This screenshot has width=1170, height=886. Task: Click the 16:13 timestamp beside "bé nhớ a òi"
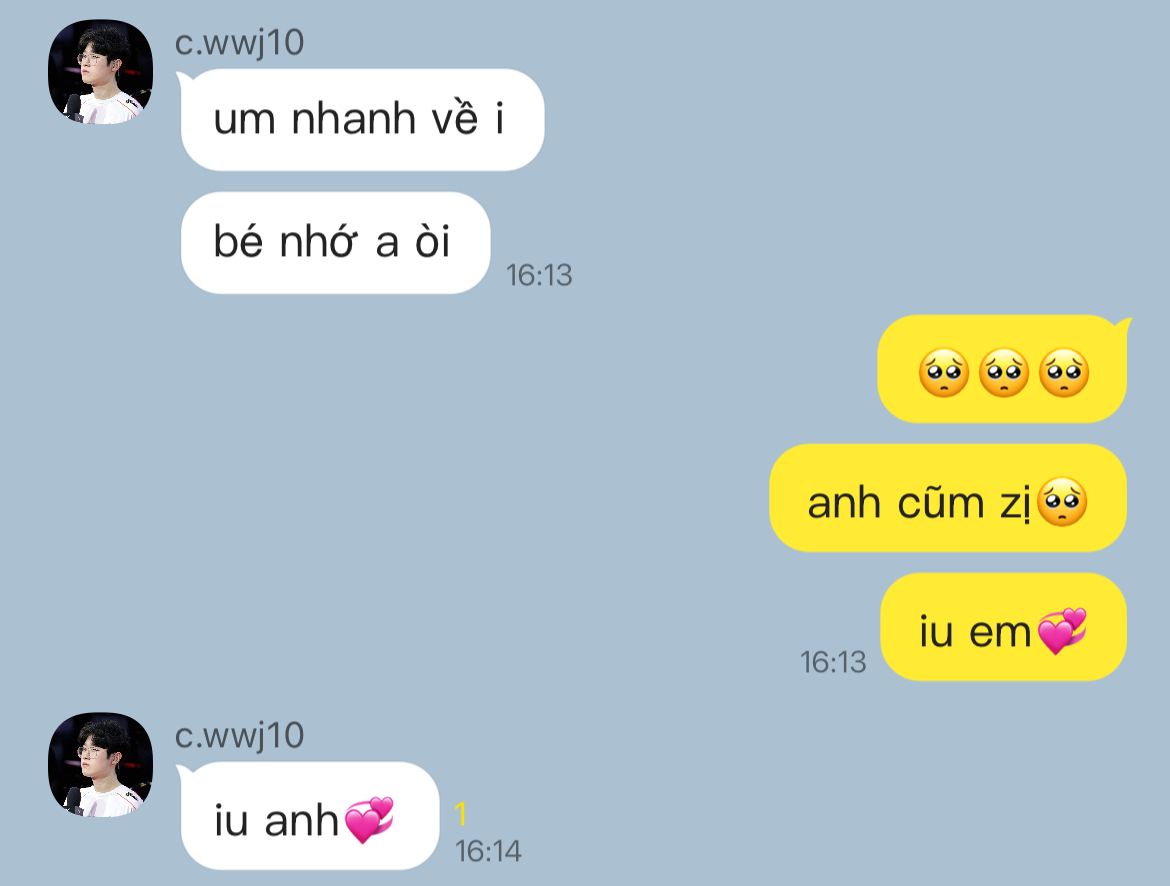click(x=539, y=275)
